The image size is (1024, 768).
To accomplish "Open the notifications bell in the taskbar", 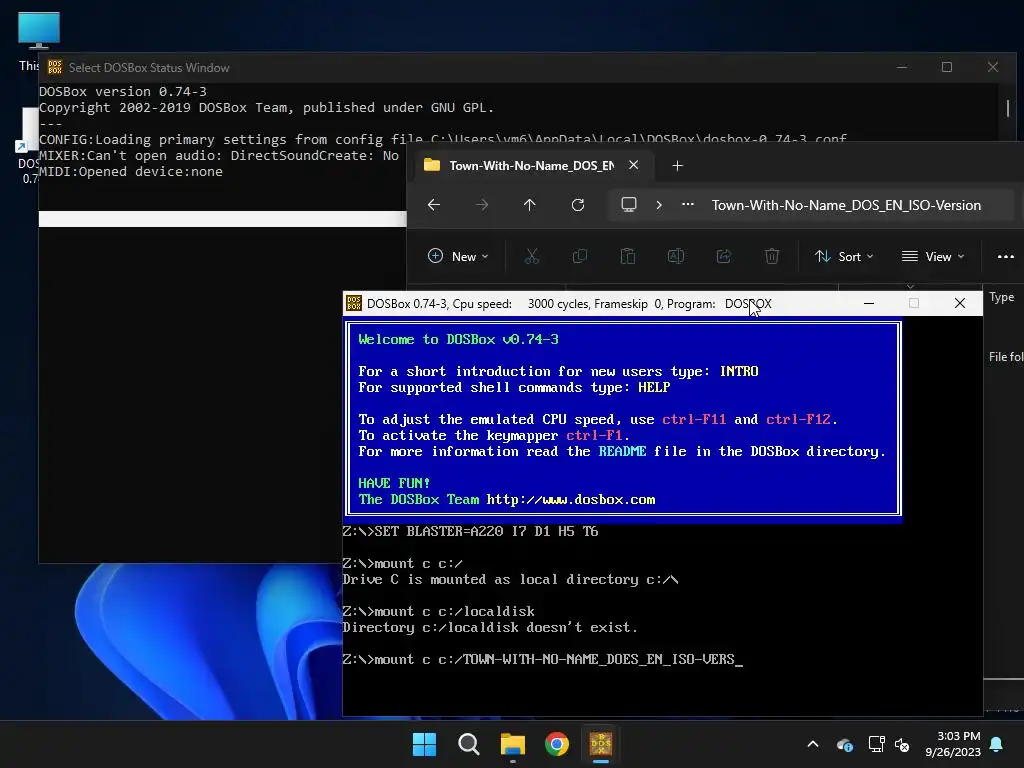I will 997,744.
